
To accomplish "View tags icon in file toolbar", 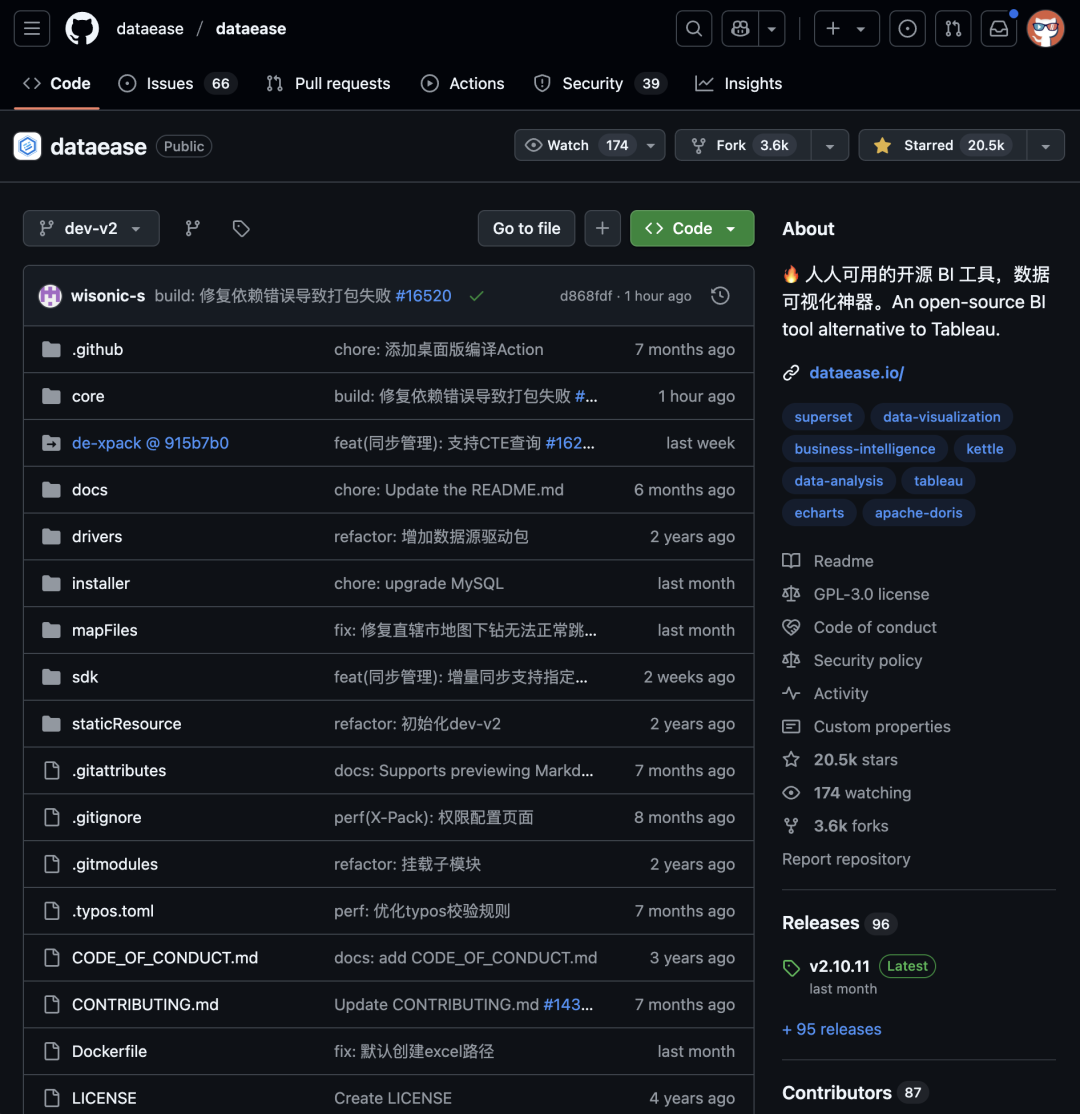I will [x=241, y=228].
